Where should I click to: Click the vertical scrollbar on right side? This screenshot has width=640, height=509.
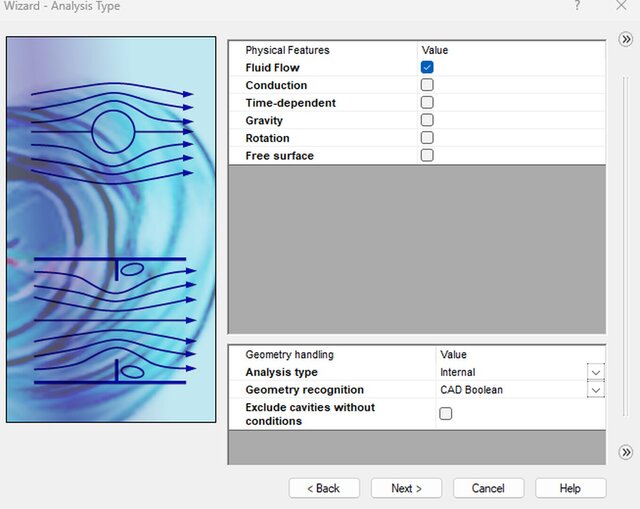pyautogui.click(x=625, y=247)
